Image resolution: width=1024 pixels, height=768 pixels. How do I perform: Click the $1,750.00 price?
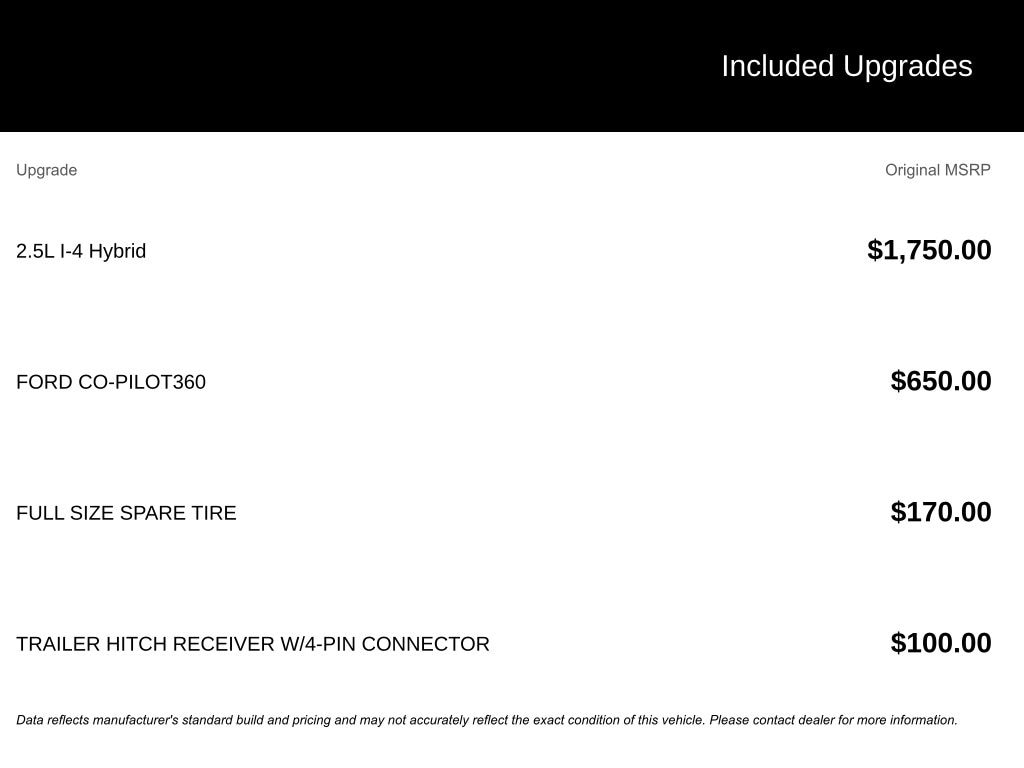pos(929,250)
